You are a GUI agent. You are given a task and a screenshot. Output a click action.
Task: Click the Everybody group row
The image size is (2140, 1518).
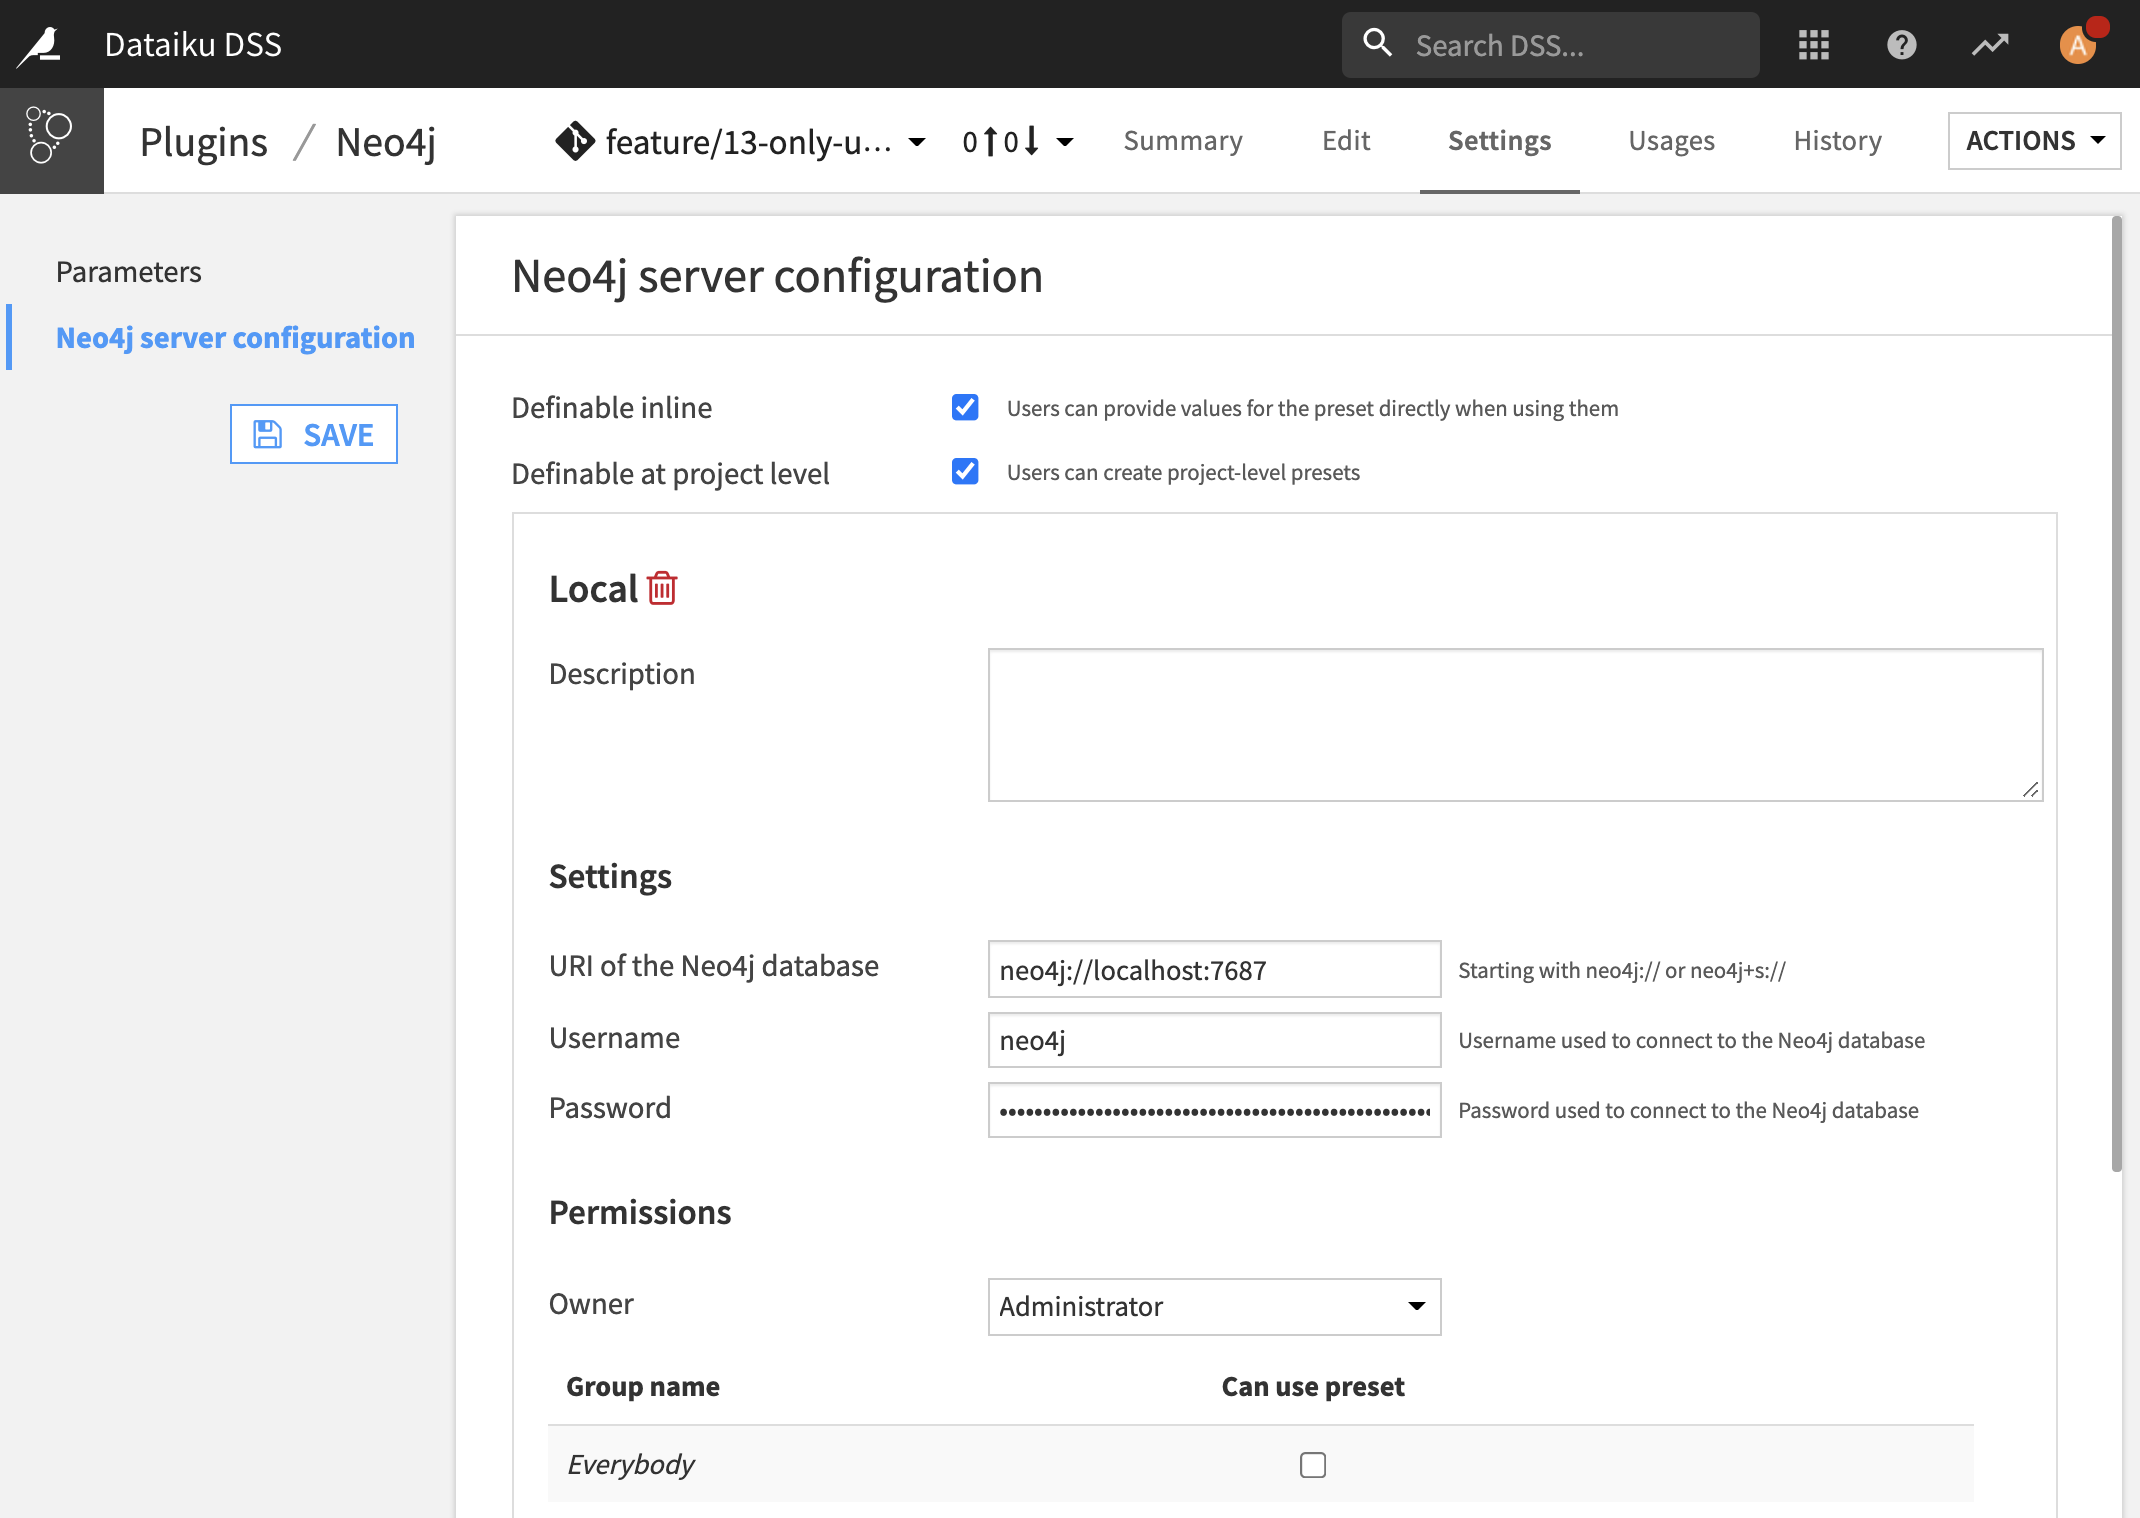(x=1260, y=1464)
